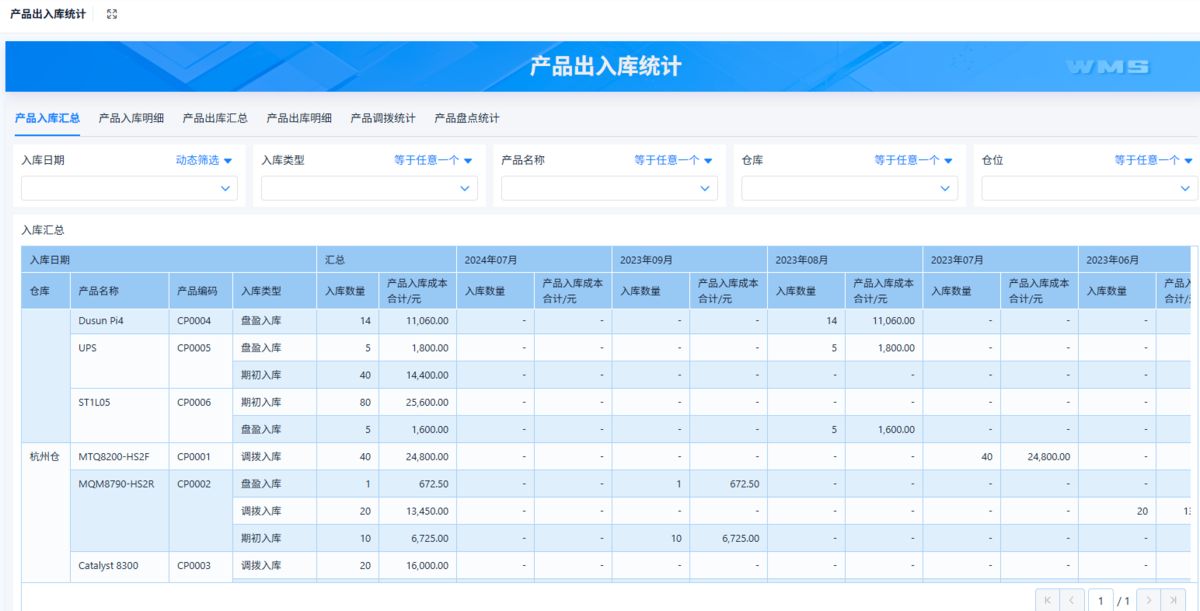Click the 杭州仓 warehouse cell
The width and height of the screenshot is (1200, 611).
pos(45,457)
